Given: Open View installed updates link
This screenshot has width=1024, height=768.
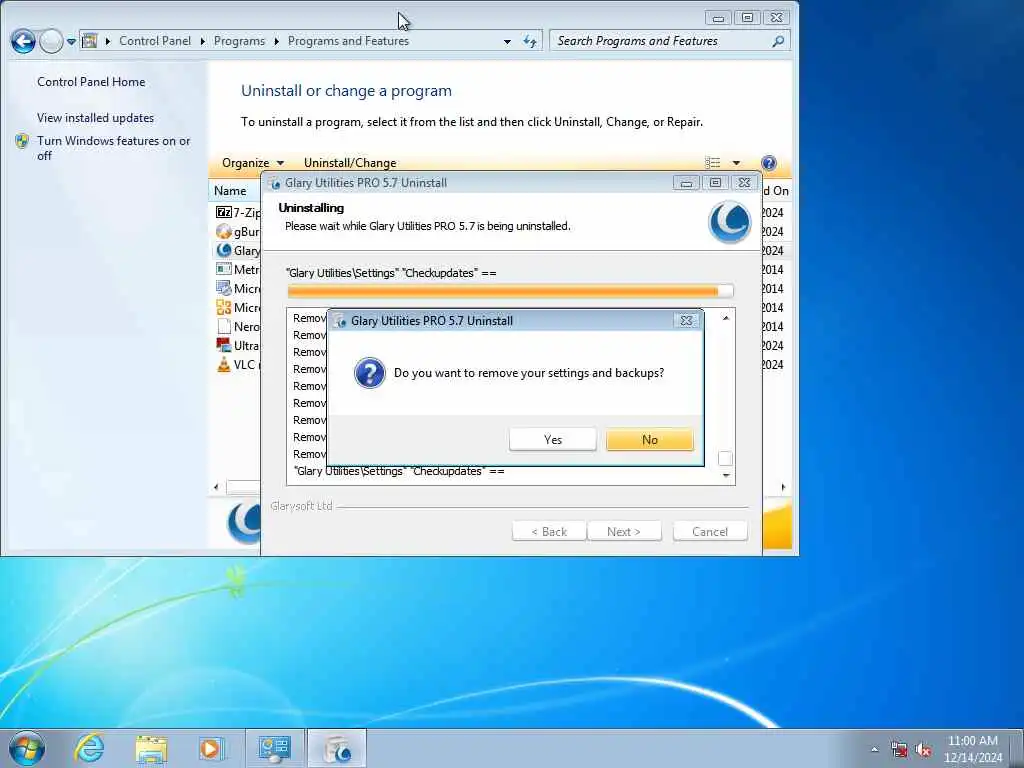Looking at the screenshot, I should point(95,118).
